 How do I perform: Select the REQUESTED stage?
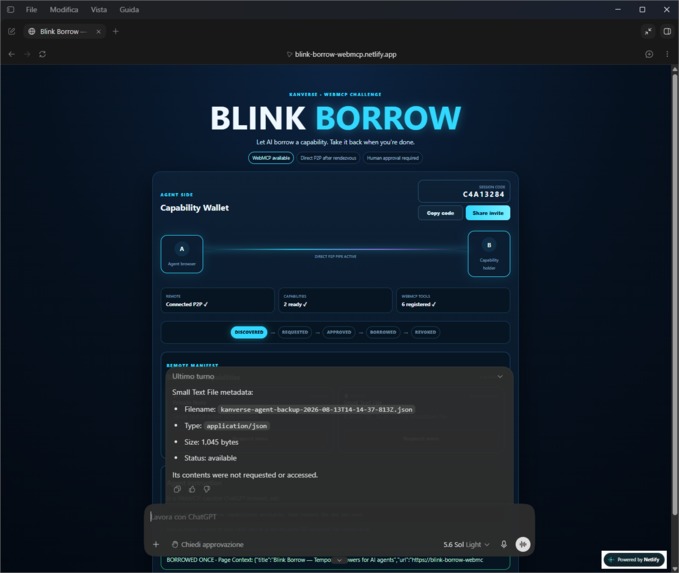point(295,332)
